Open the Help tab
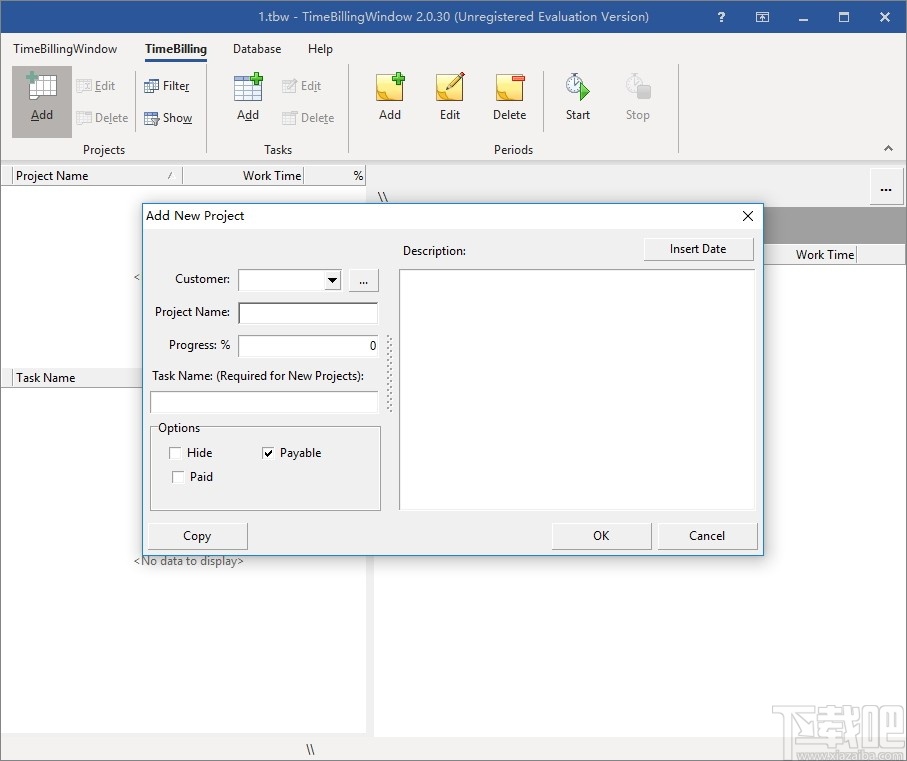The image size is (907, 761). pos(320,49)
